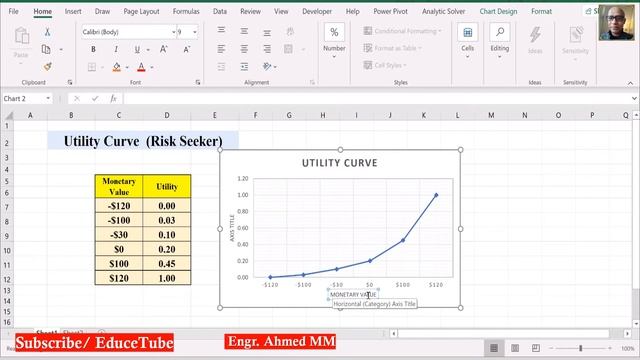Switch to the Developer tab

pos(317,11)
